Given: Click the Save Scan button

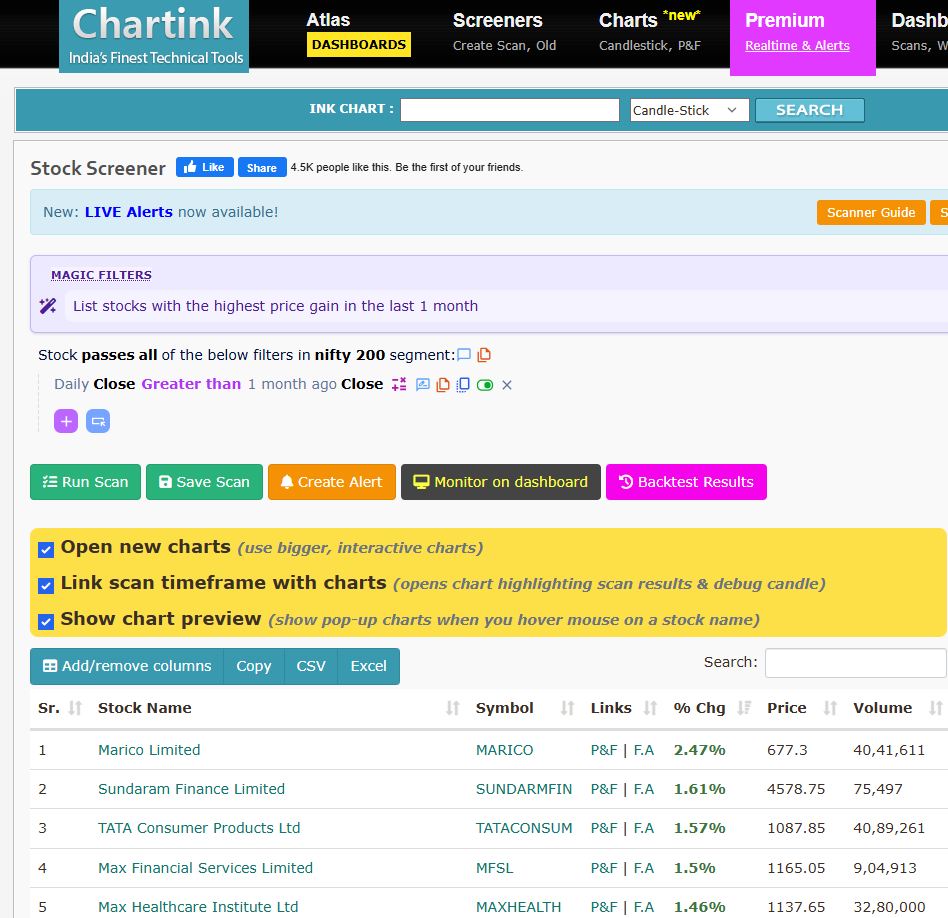Looking at the screenshot, I should pyautogui.click(x=204, y=482).
